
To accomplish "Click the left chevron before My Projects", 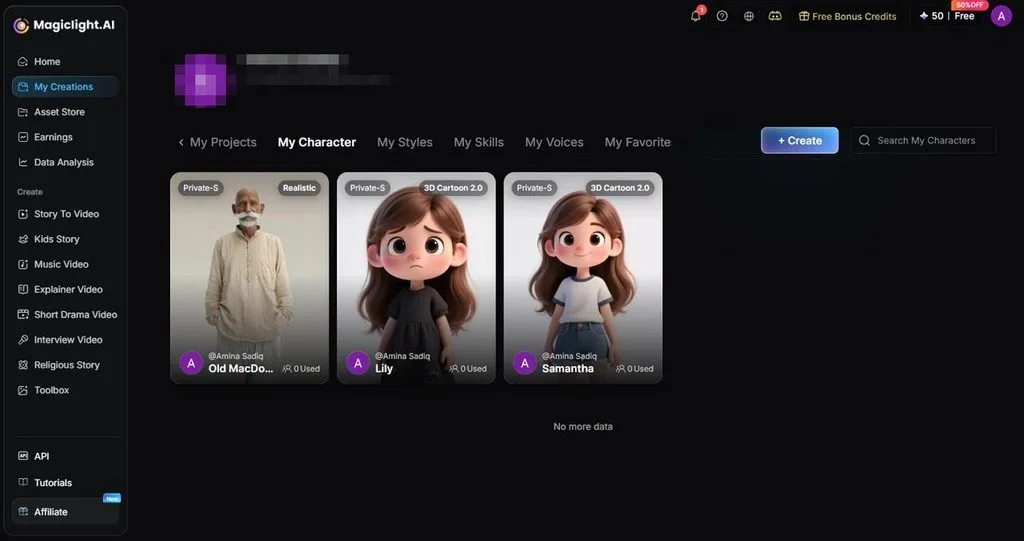I will click(181, 142).
